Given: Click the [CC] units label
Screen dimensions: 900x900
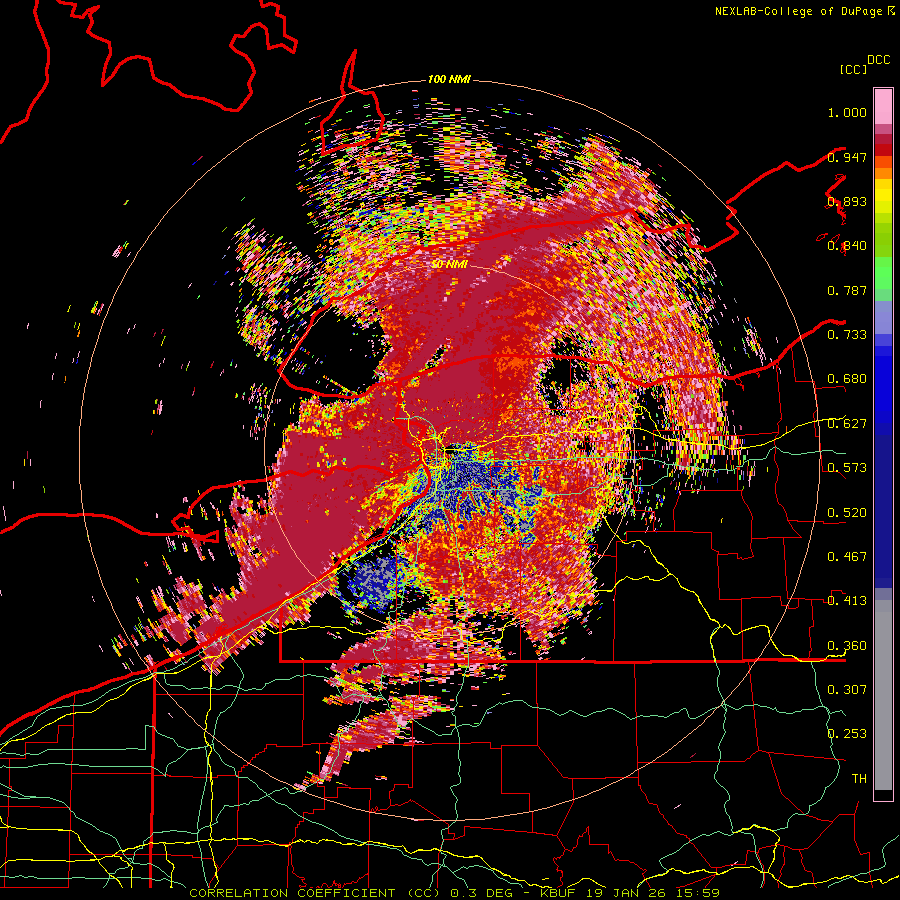Looking at the screenshot, I should (853, 69).
